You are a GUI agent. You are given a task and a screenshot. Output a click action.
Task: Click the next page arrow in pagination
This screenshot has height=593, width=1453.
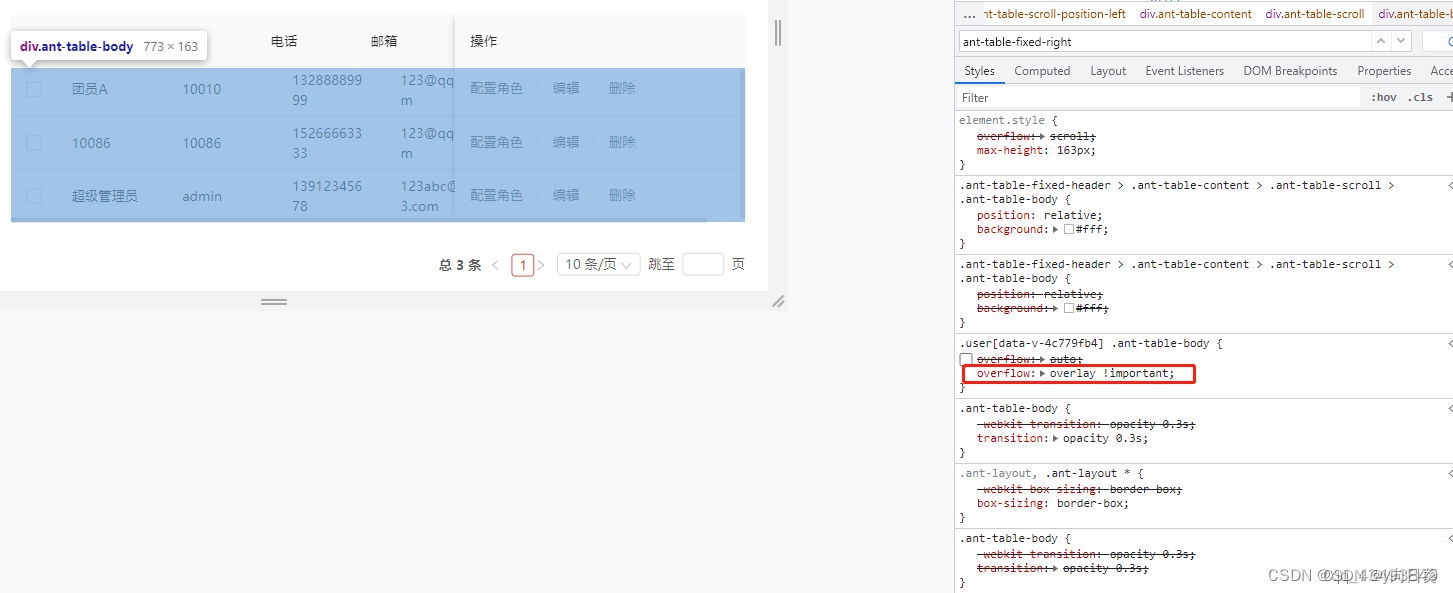(x=540, y=264)
